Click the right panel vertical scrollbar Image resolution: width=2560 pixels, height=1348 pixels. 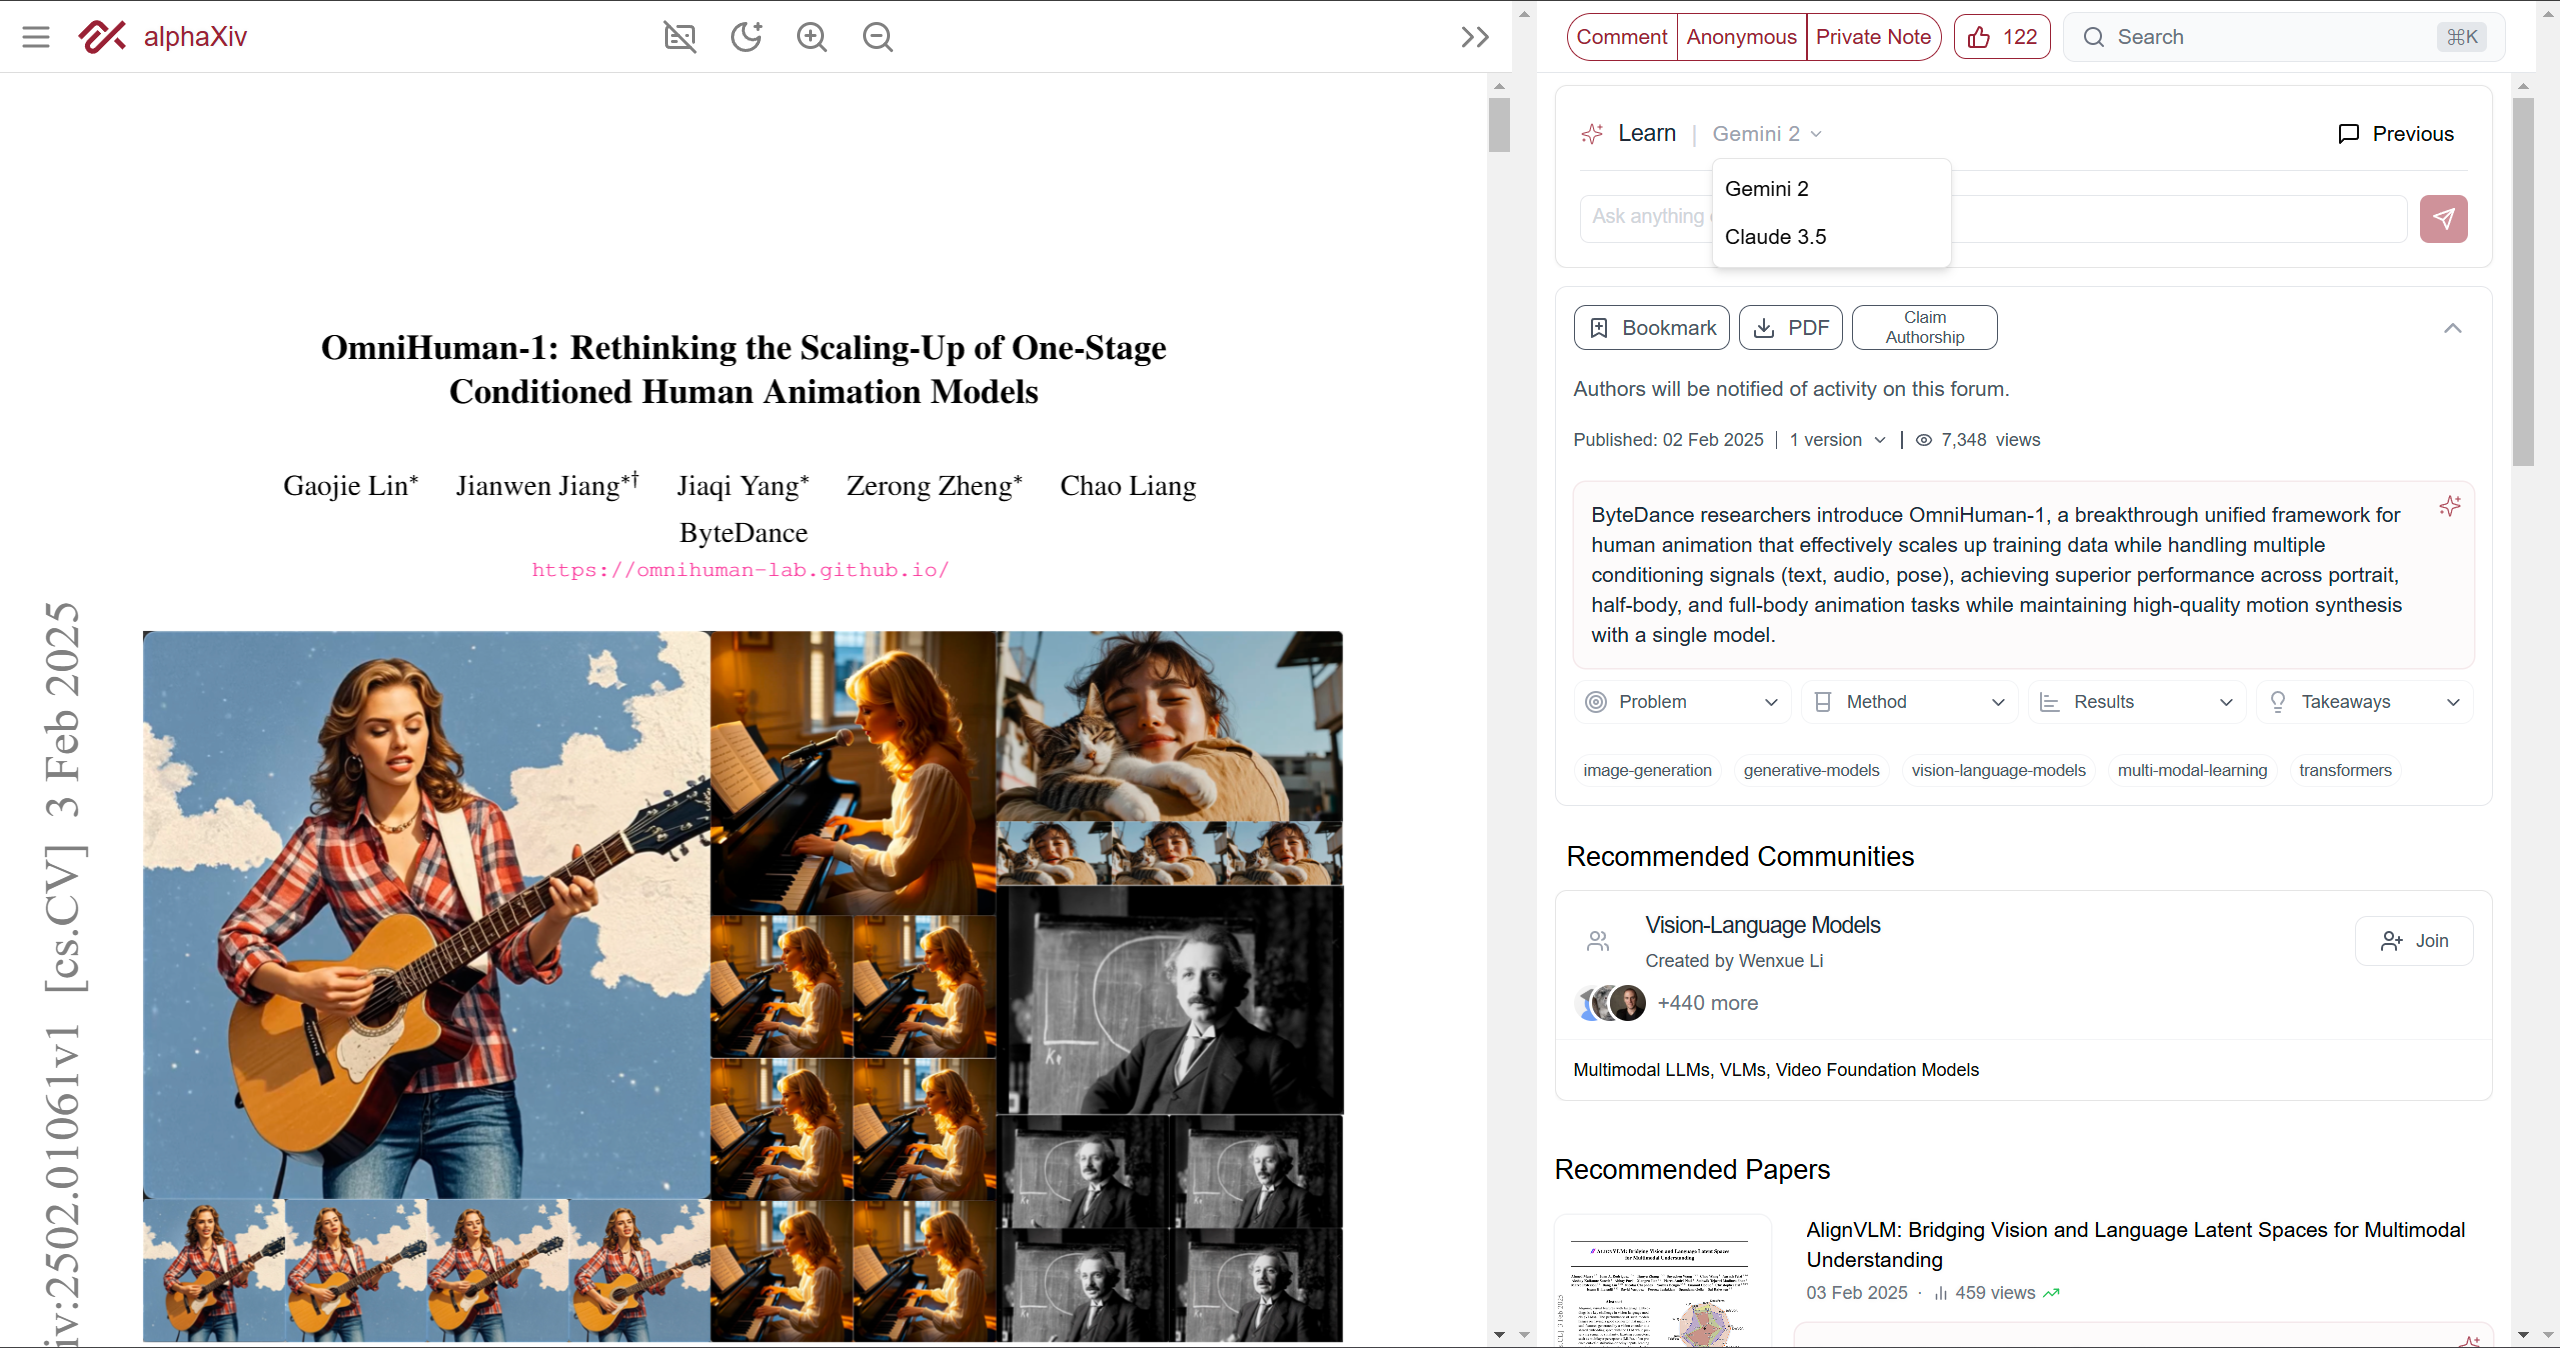2523,282
